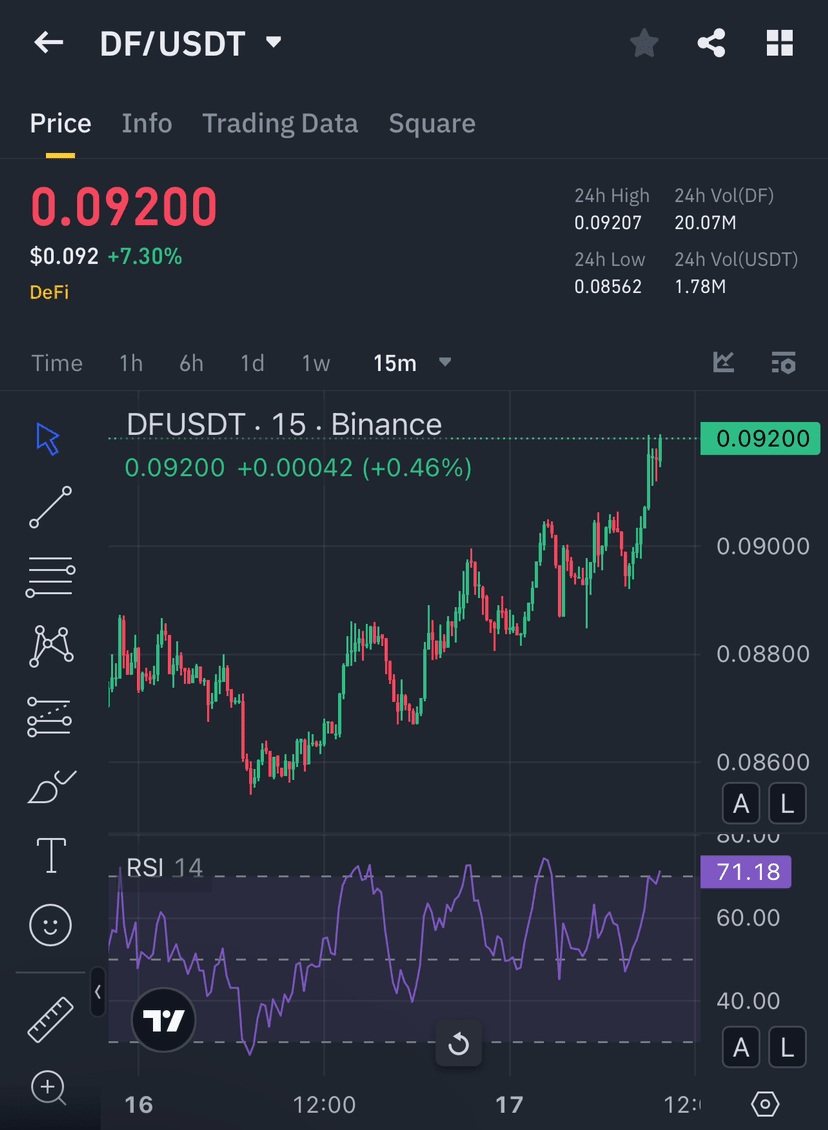
Task: Tap the 16 date label on axis
Action: coord(139,1105)
